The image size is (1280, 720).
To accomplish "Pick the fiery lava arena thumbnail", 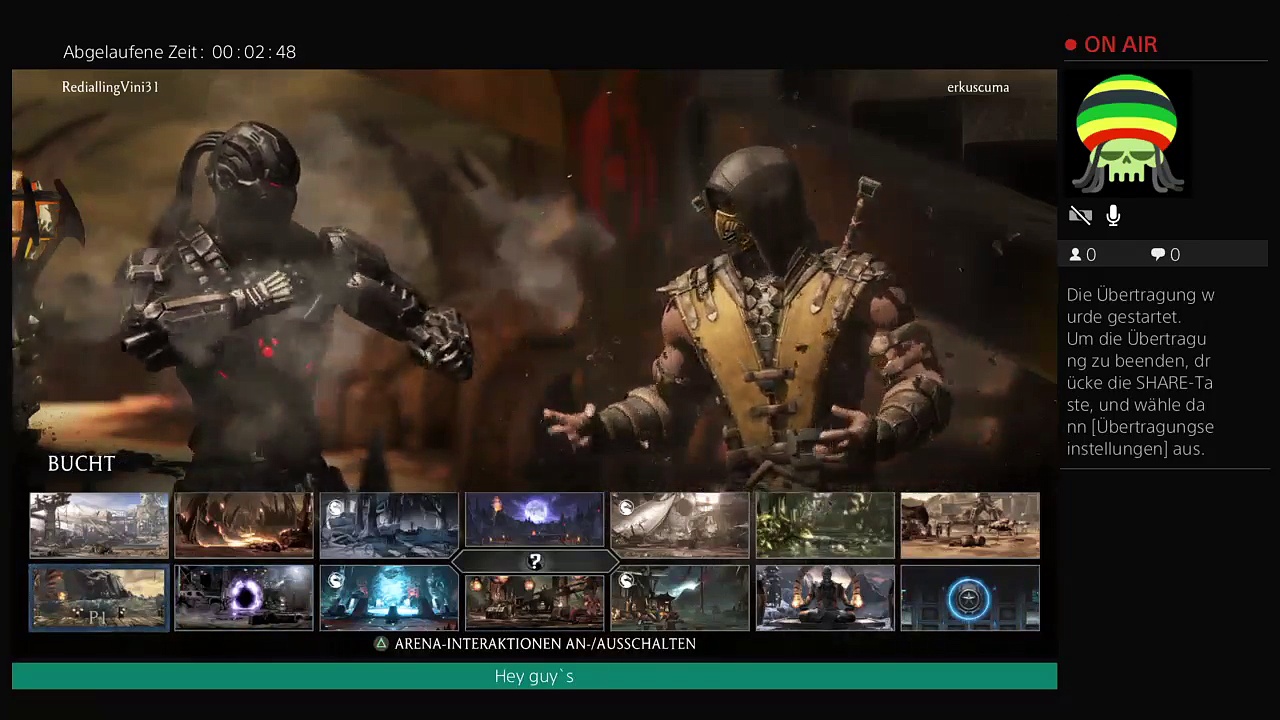I will 244,524.
